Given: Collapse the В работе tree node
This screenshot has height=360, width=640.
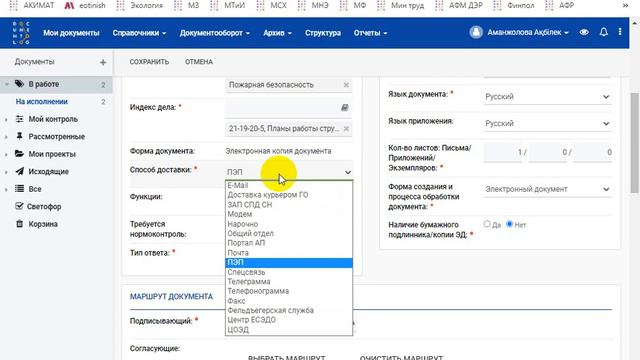Looking at the screenshot, I should [x=7, y=84].
